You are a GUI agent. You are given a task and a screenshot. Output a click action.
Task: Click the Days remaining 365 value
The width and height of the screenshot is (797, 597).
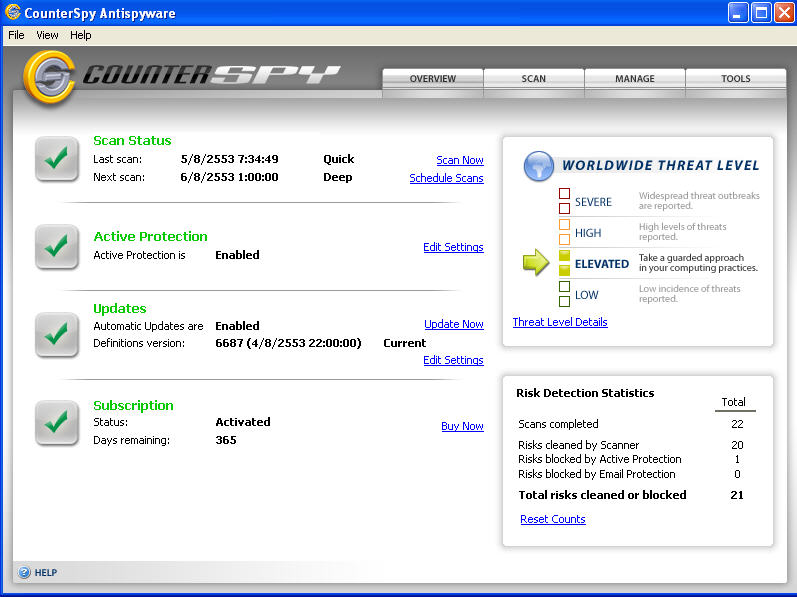tap(226, 441)
